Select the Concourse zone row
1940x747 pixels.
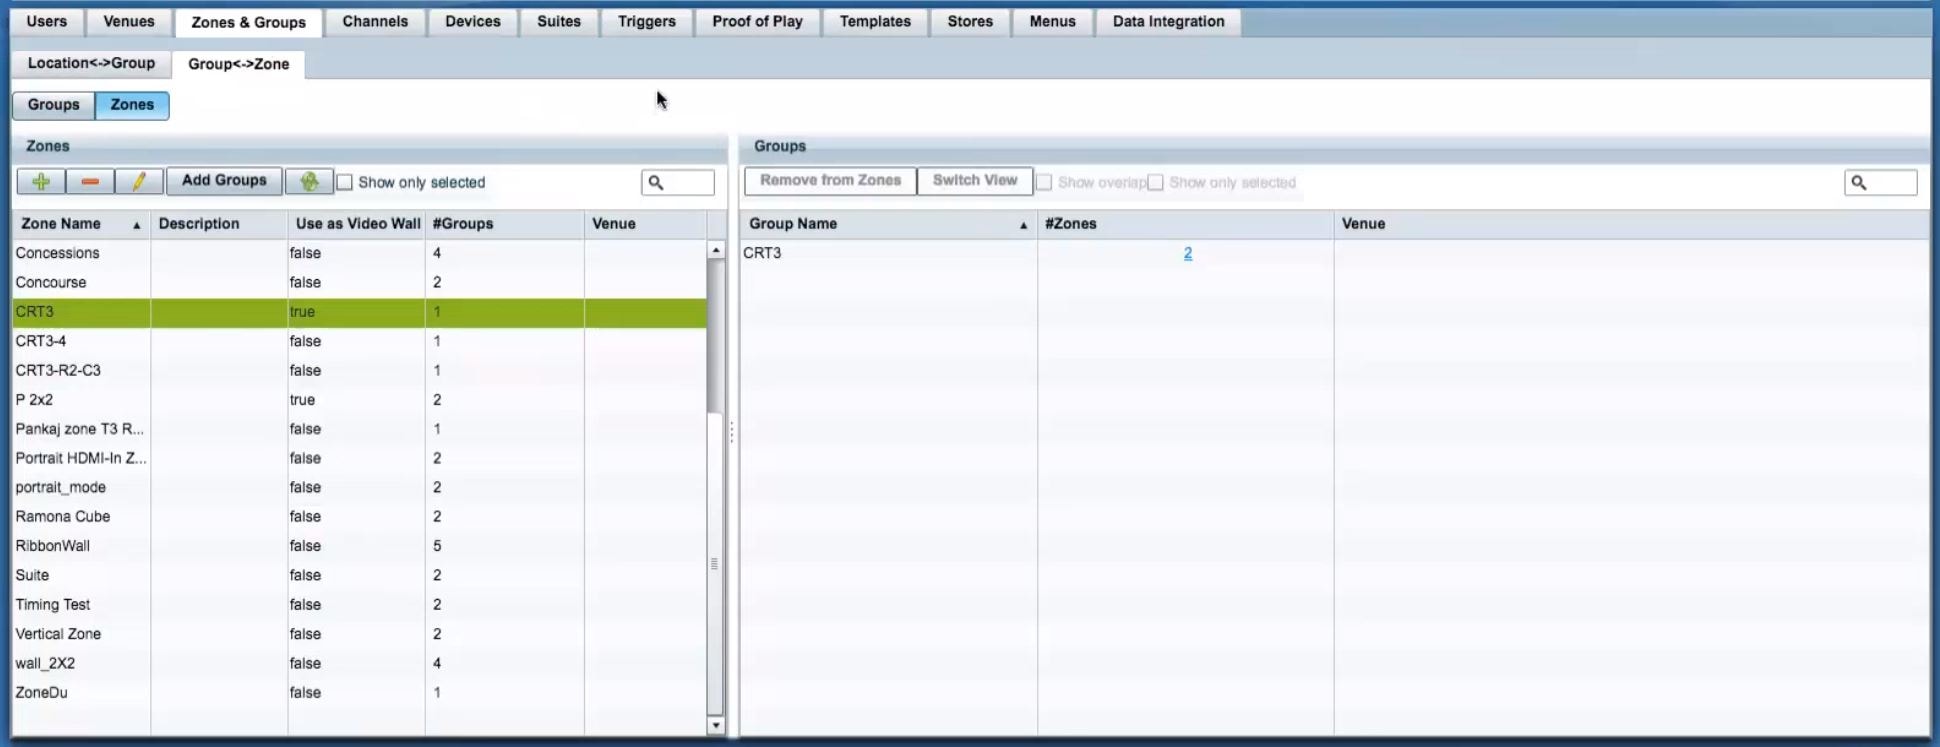coord(360,282)
